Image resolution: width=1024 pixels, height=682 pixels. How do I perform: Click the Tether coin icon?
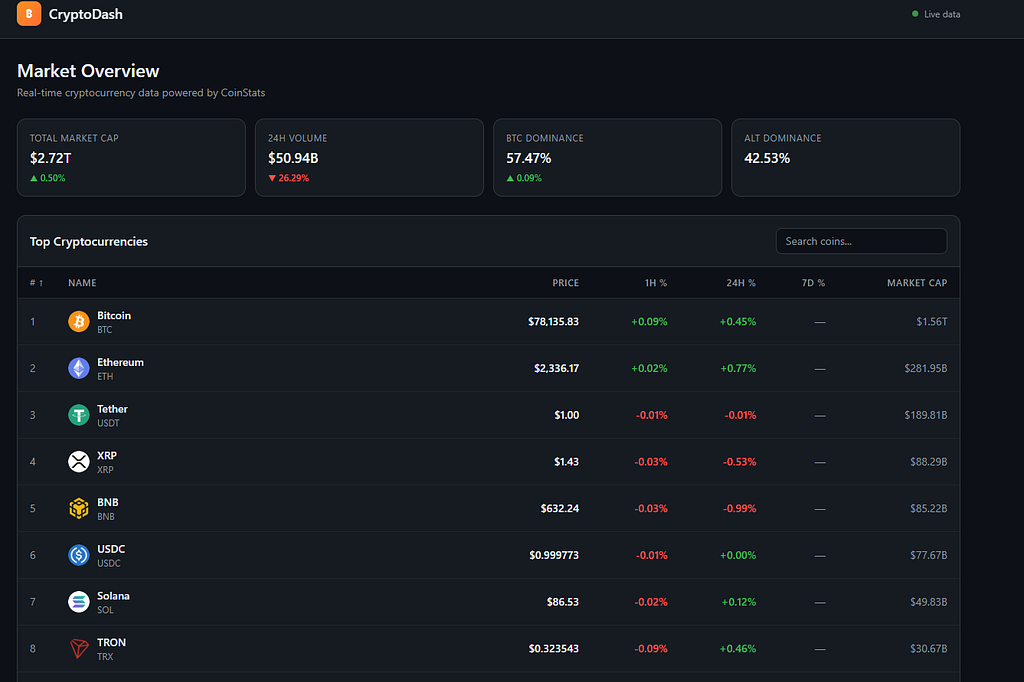pos(79,415)
